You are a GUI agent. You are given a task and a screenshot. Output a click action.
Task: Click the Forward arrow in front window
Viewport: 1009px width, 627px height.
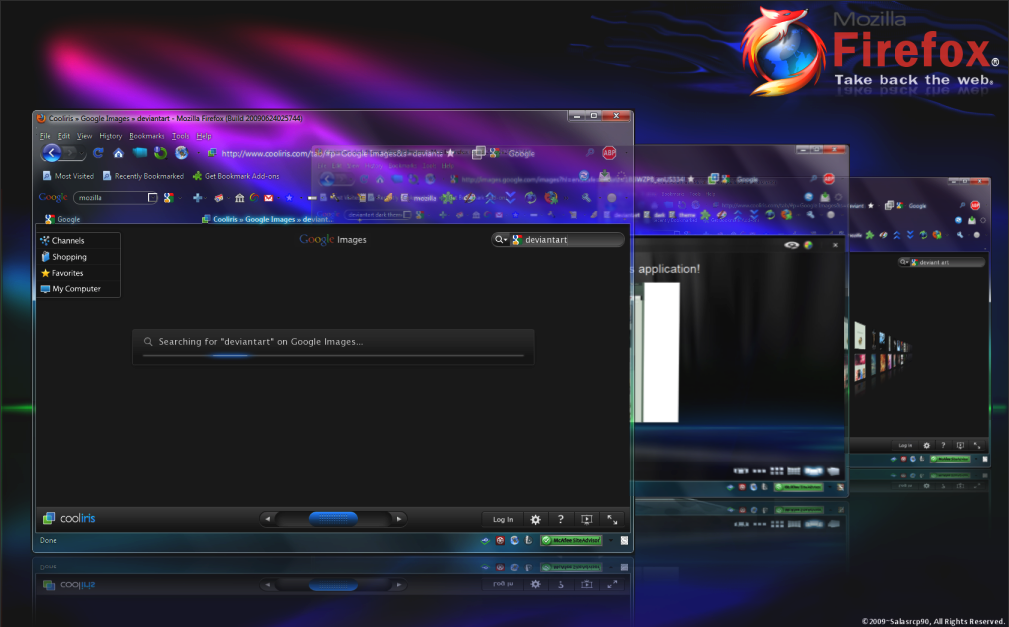click(x=69, y=153)
